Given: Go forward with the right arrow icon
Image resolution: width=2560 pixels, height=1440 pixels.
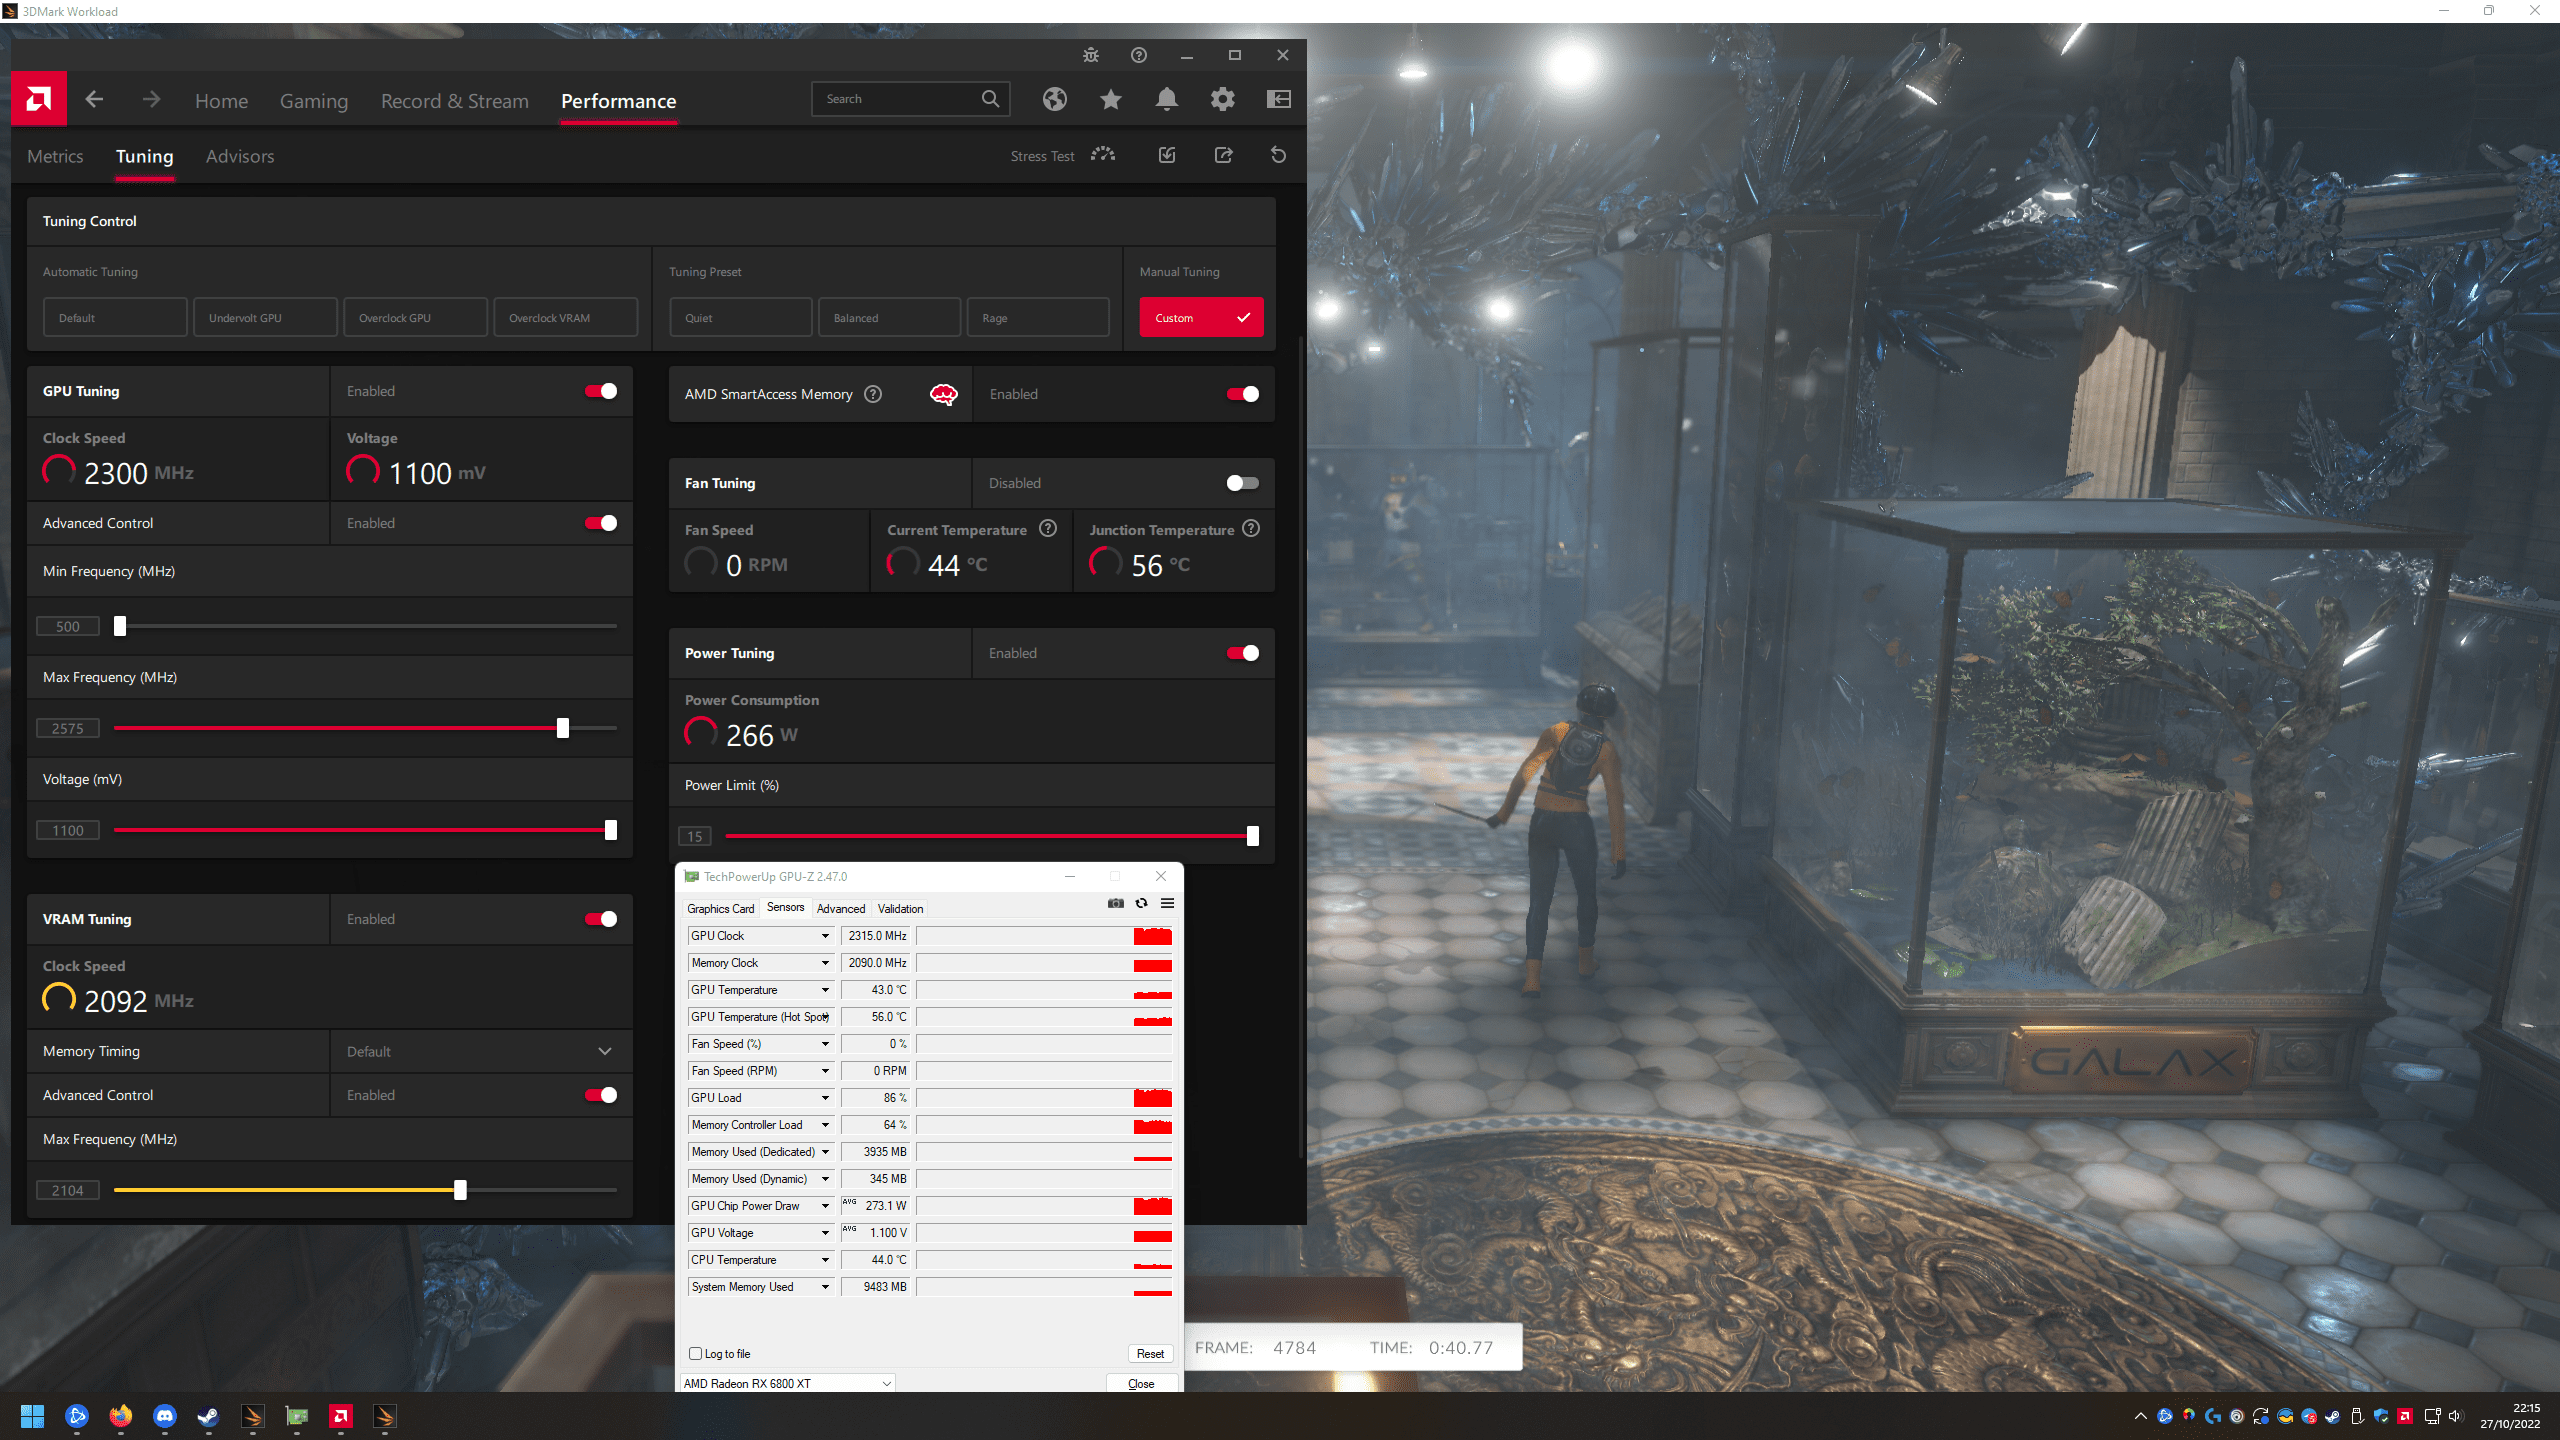Looking at the screenshot, I should point(151,99).
